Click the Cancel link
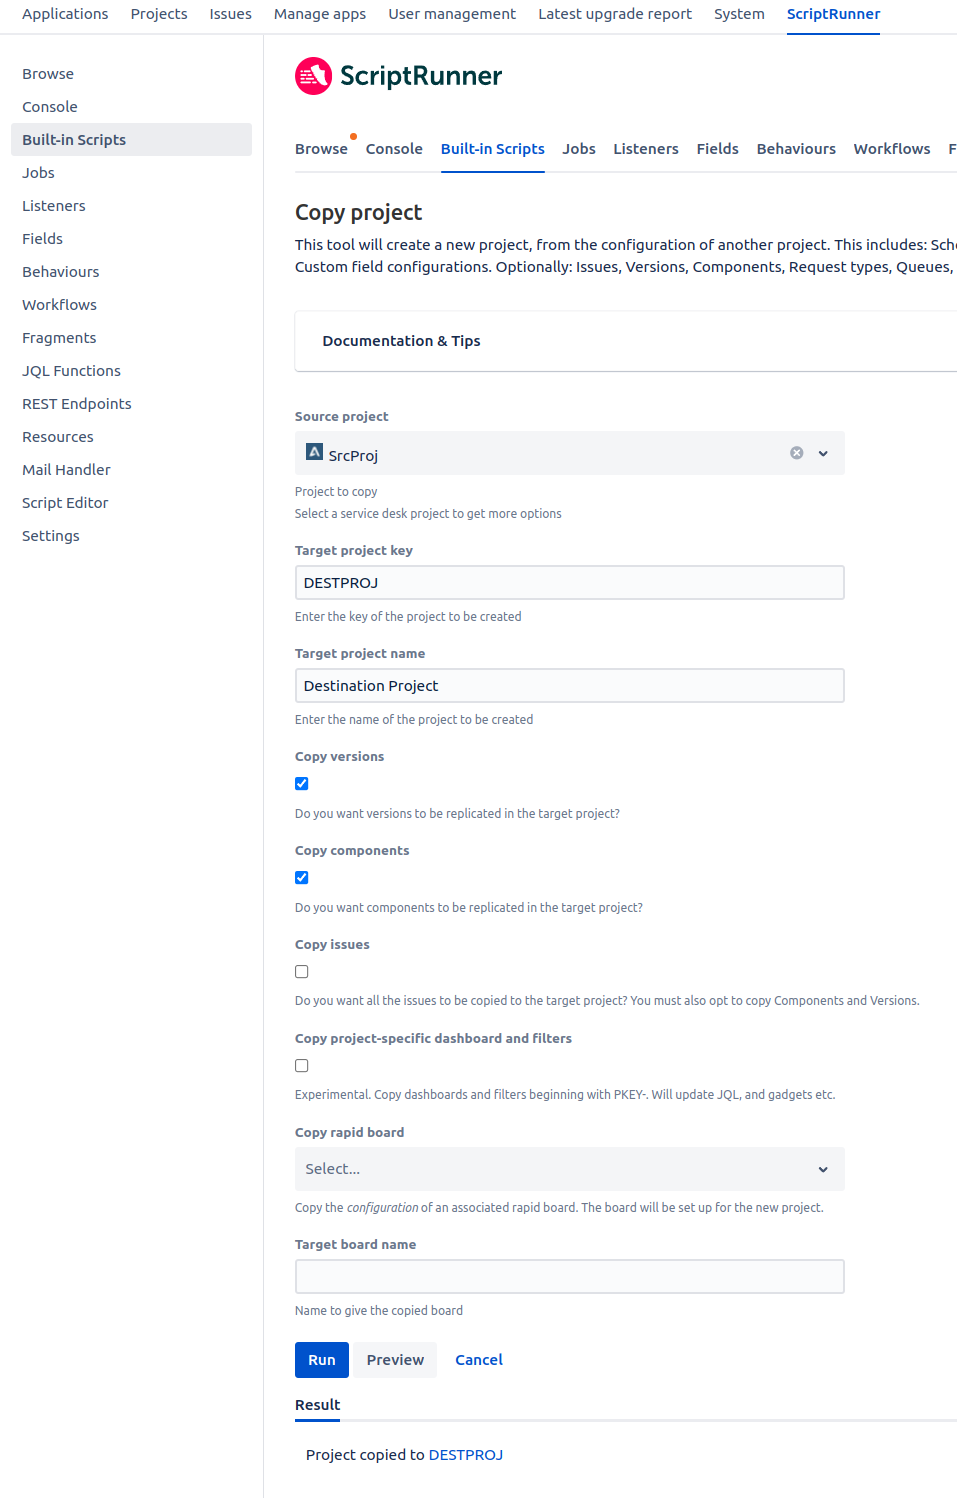The image size is (957, 1498). click(x=479, y=1360)
